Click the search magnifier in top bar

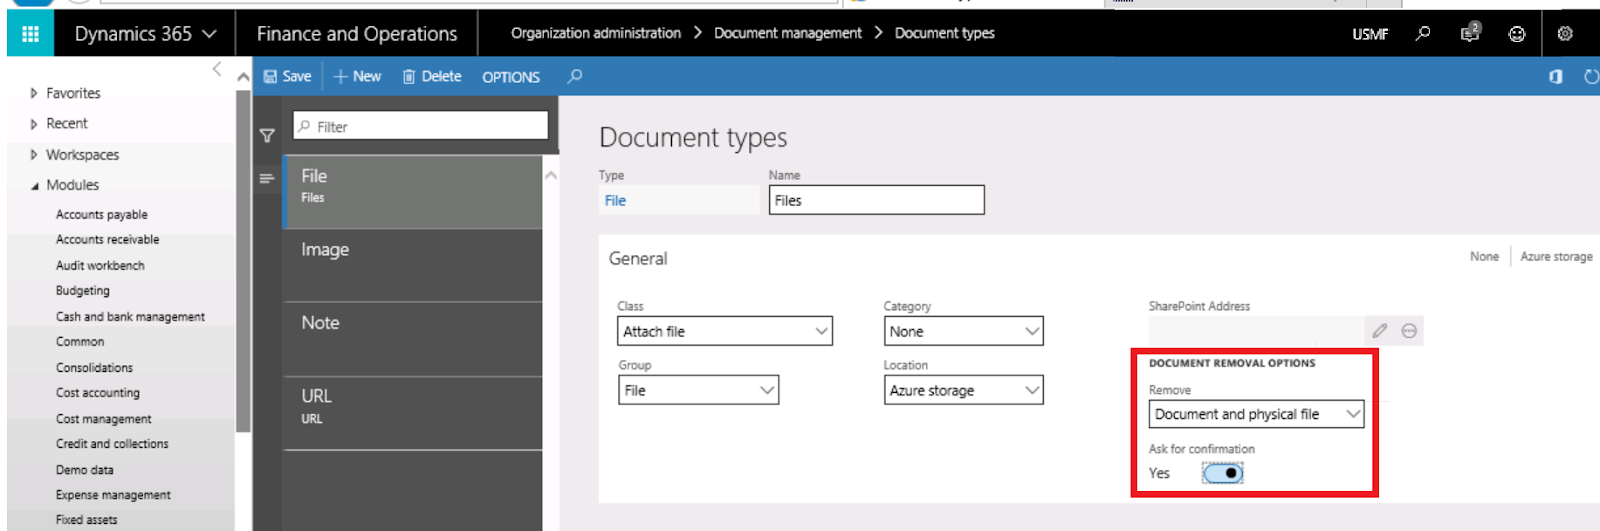coord(1423,34)
